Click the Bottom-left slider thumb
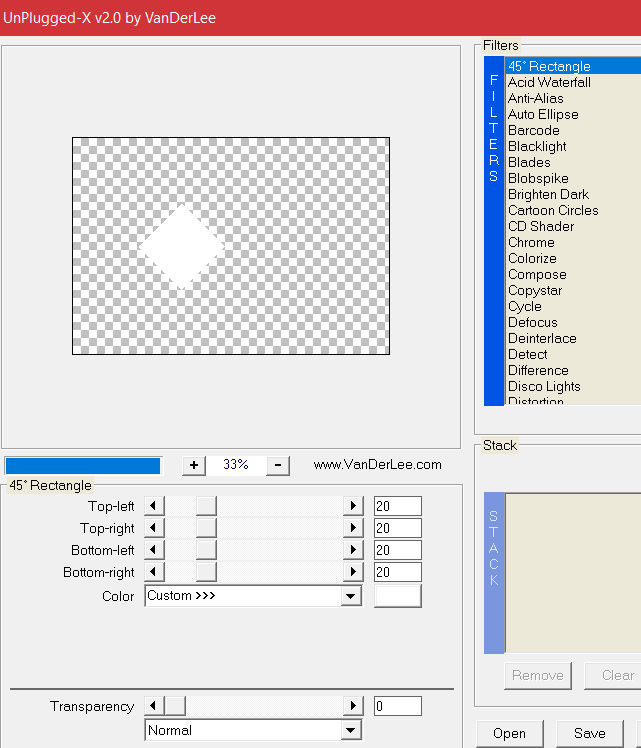641x748 pixels. pos(206,550)
